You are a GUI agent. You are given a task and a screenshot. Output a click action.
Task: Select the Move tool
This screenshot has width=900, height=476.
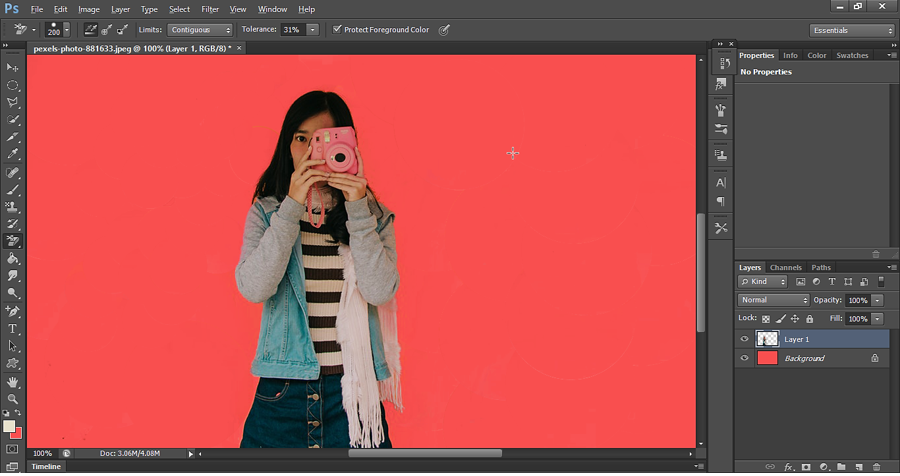pyautogui.click(x=13, y=67)
